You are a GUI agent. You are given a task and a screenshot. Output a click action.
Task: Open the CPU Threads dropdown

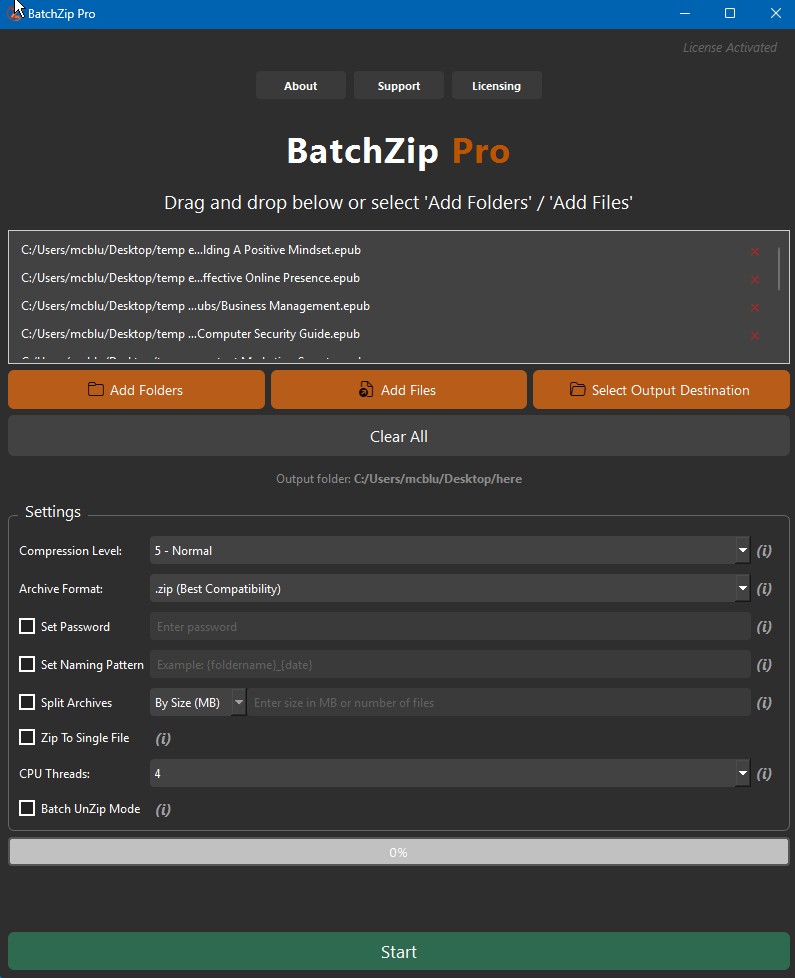(x=450, y=773)
